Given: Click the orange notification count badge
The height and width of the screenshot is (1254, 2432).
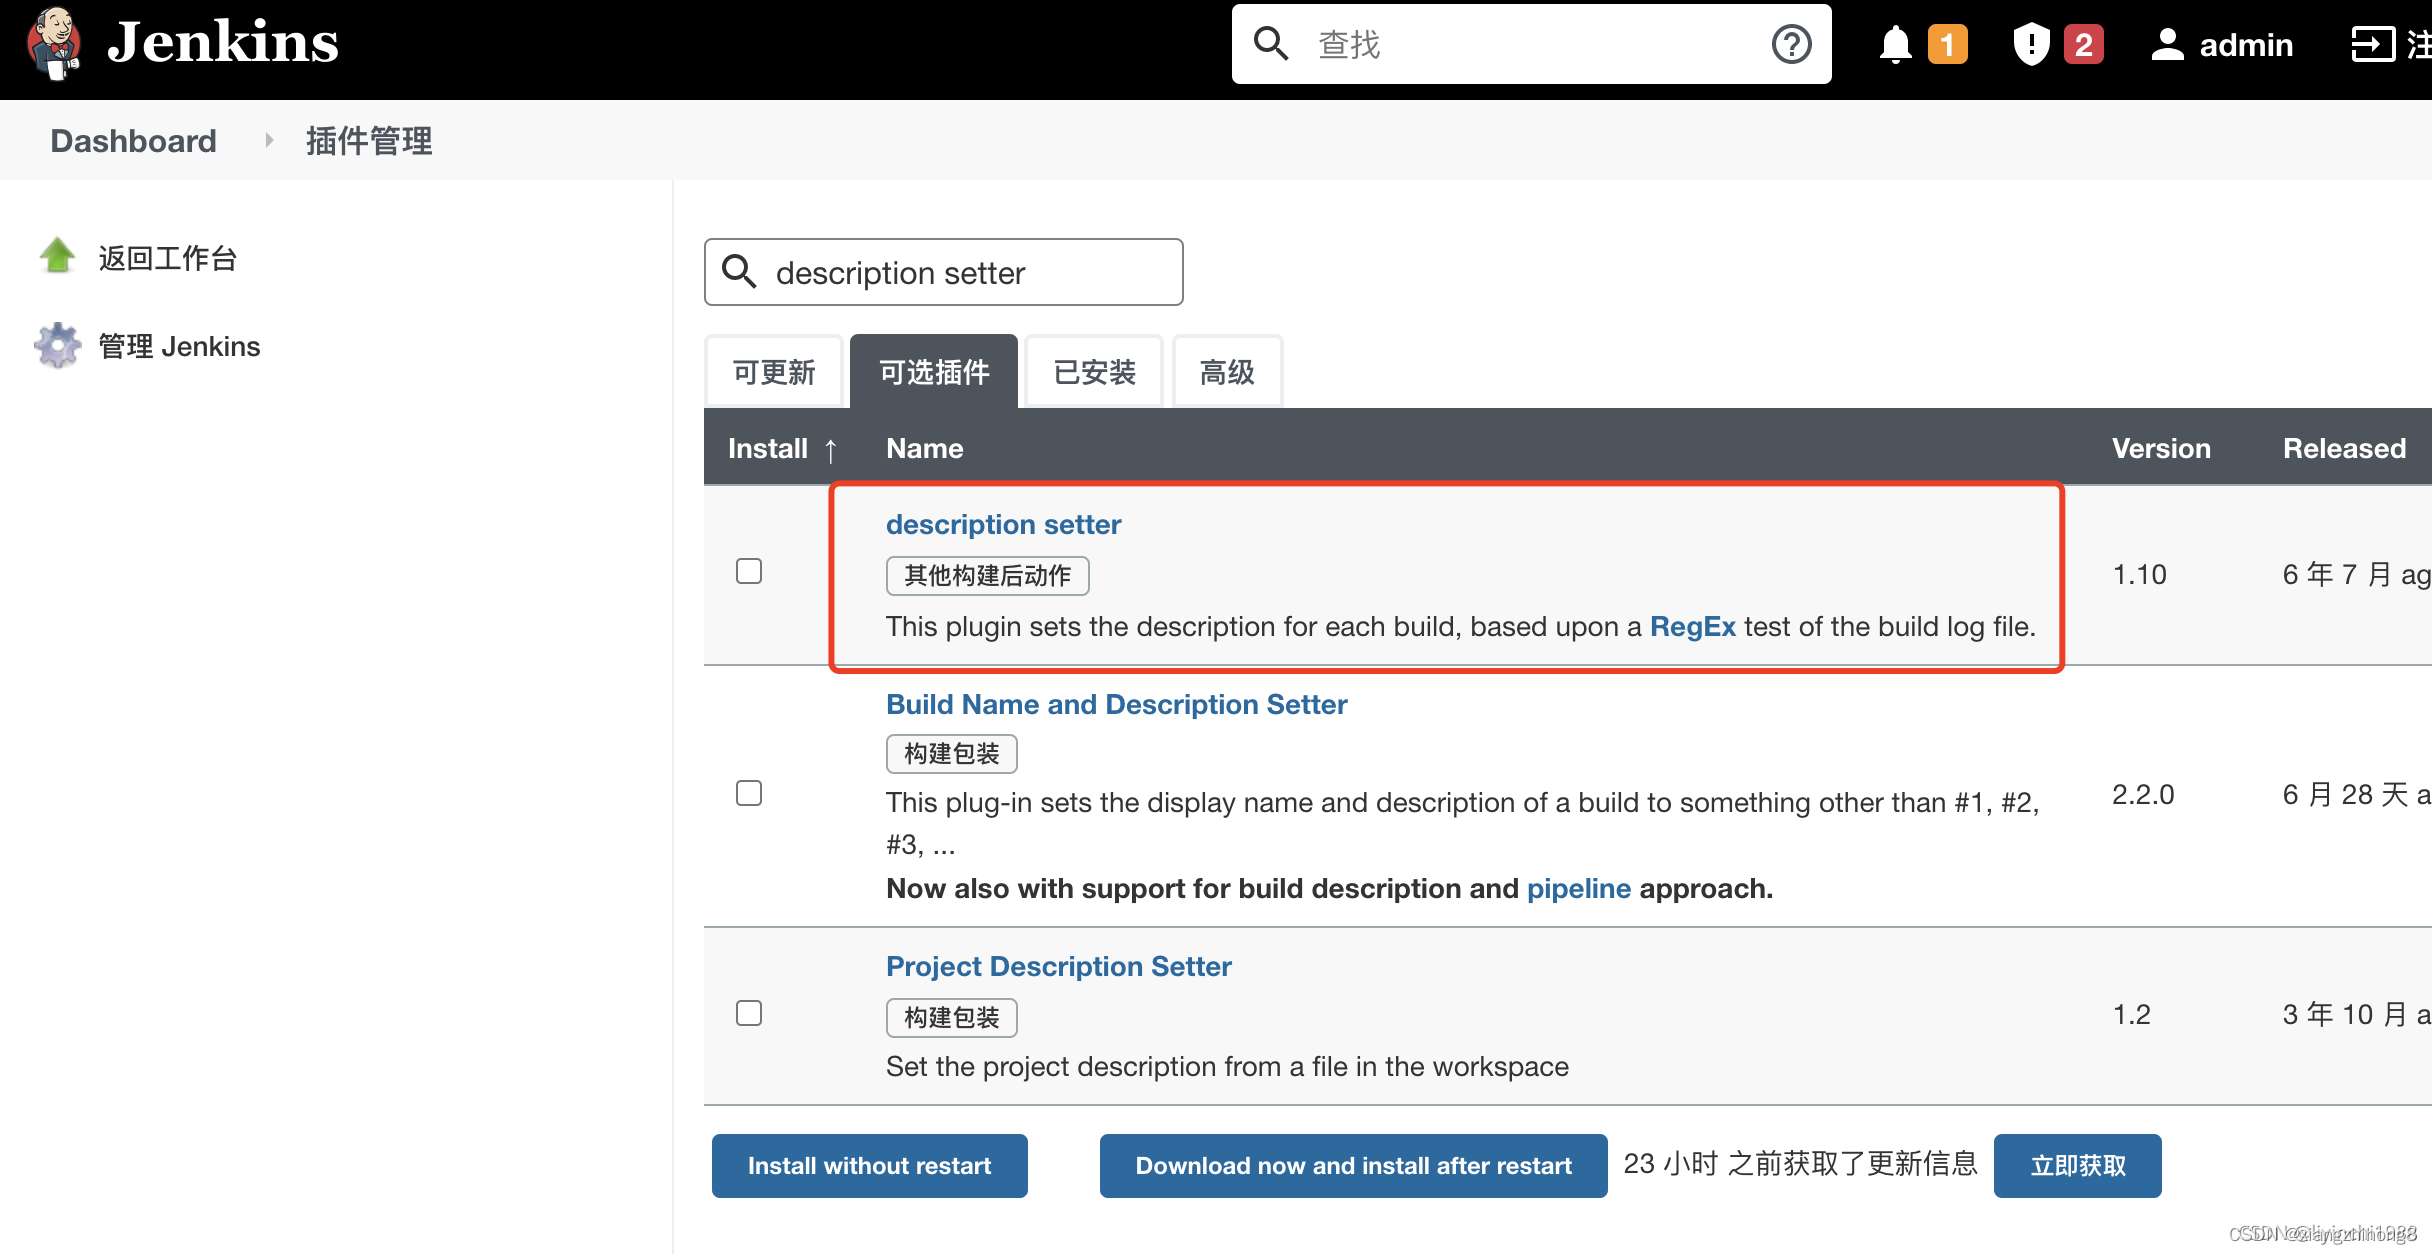Looking at the screenshot, I should coord(1947,45).
